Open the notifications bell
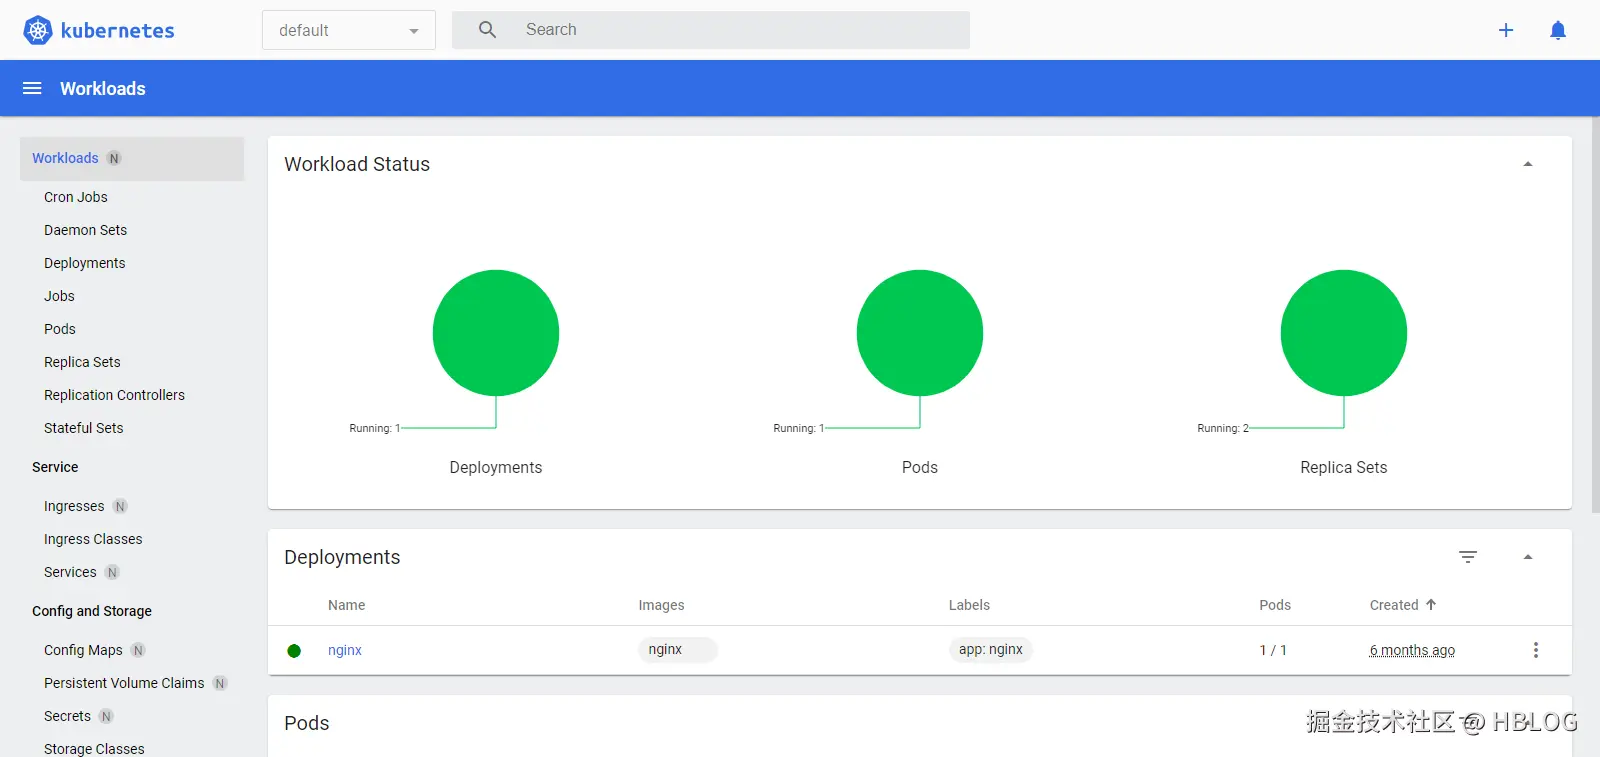Image resolution: width=1600 pixels, height=757 pixels. 1558,30
